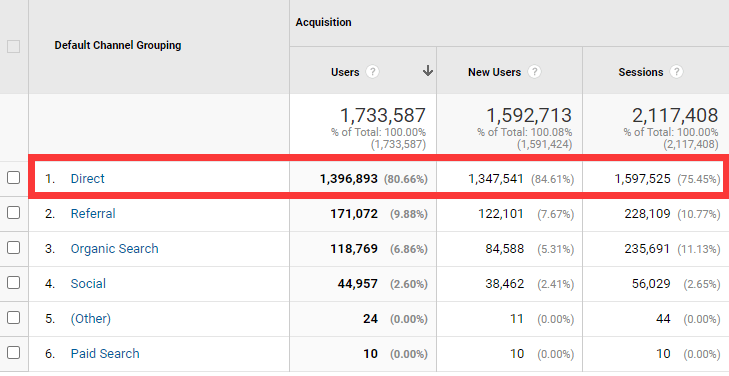
Task: Click the 80.66% Direct users percentage
Action: point(405,179)
